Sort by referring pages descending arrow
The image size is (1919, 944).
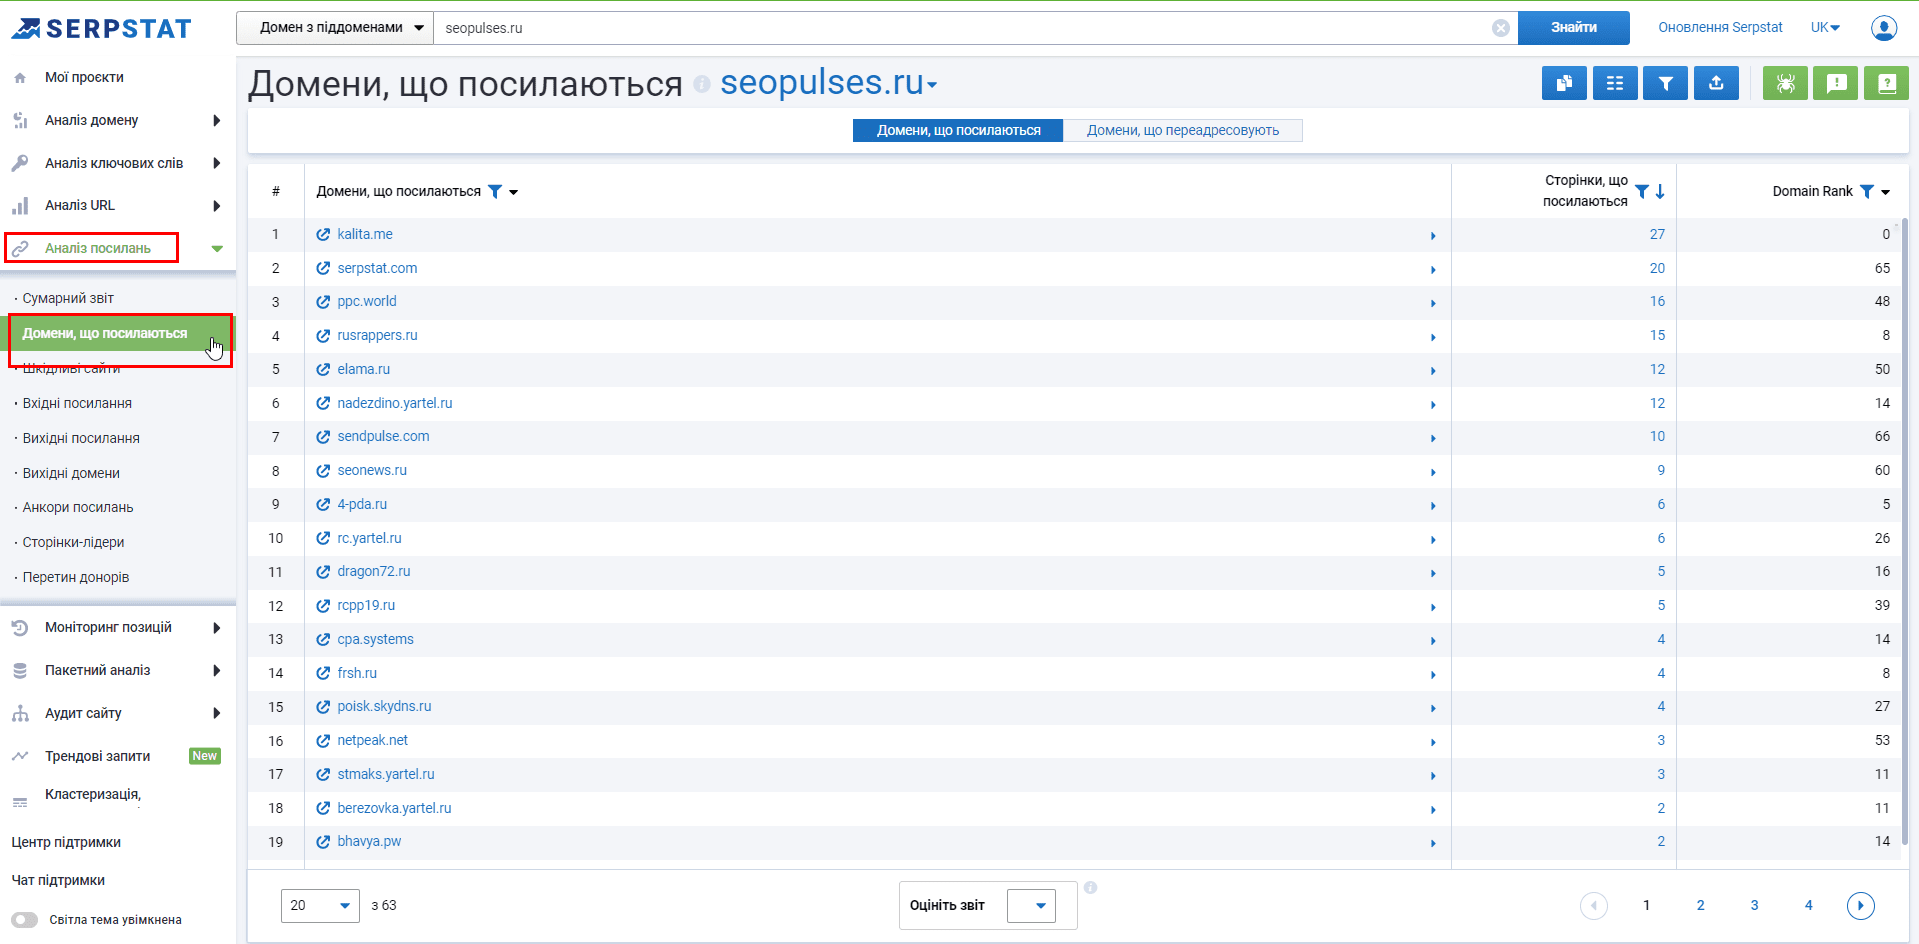point(1660,191)
